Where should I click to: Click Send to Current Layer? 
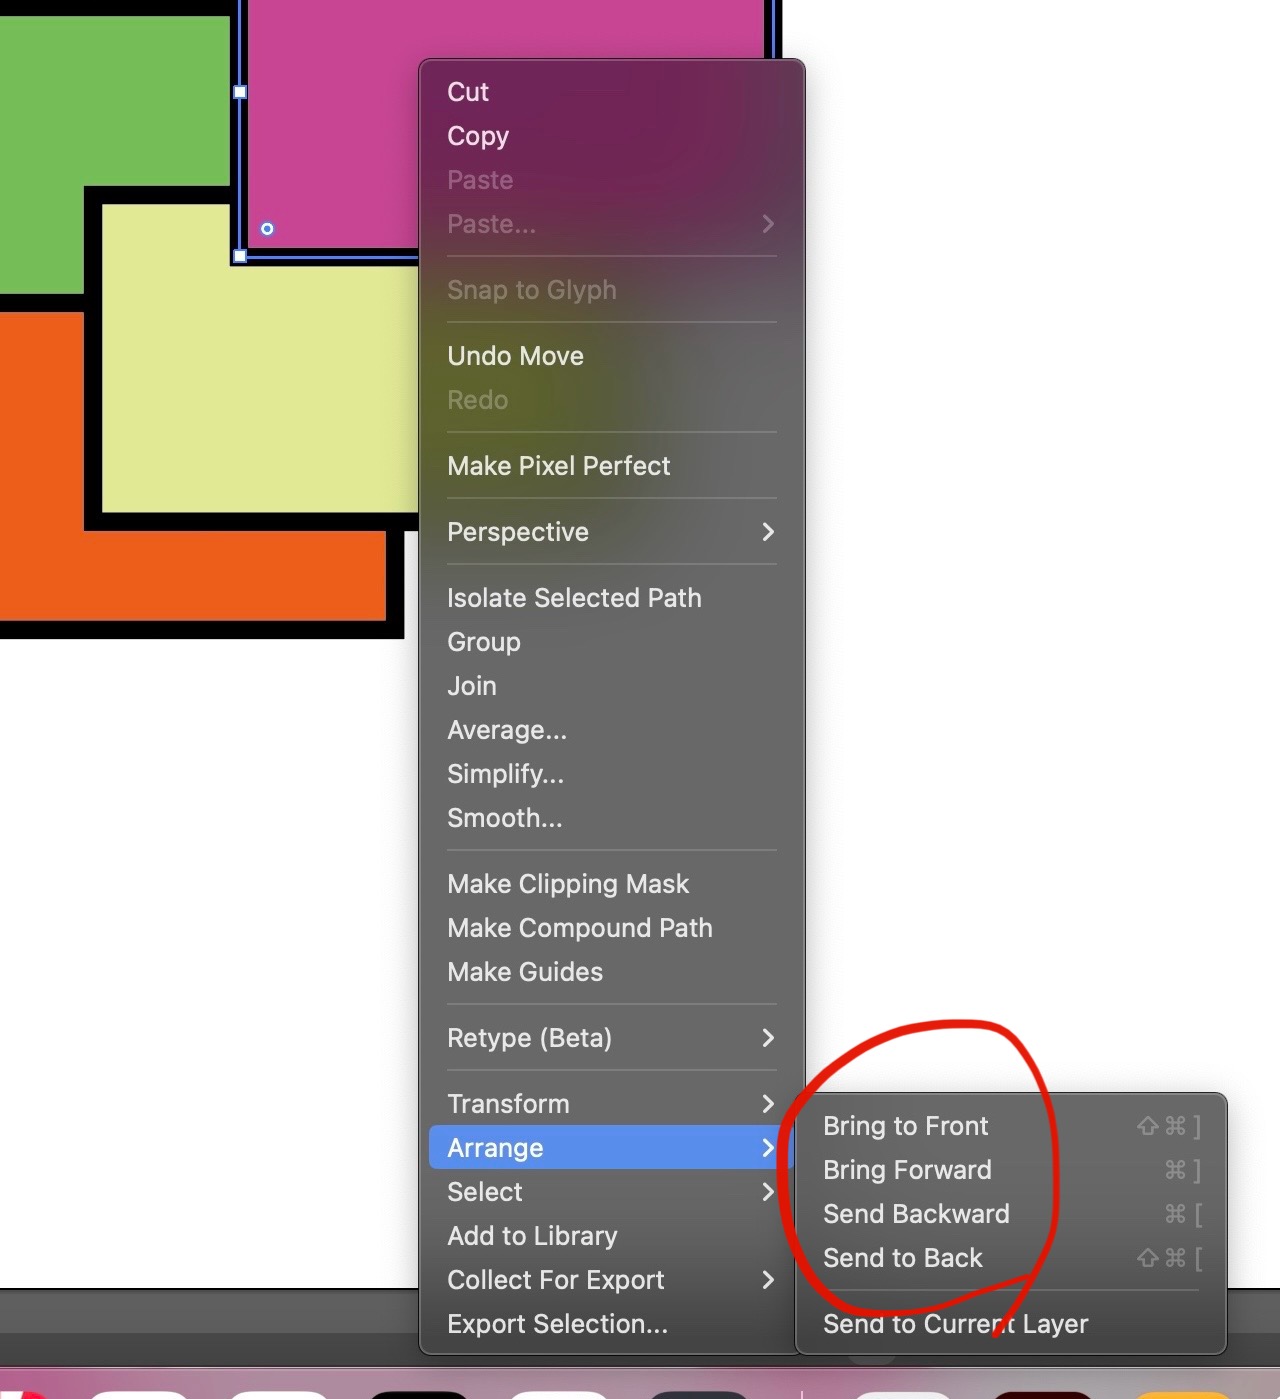(1011, 1324)
